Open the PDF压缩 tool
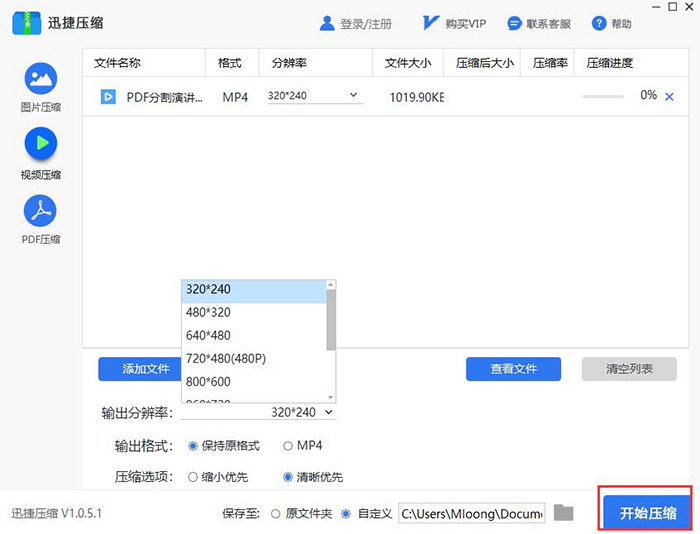700x534 pixels. click(41, 219)
